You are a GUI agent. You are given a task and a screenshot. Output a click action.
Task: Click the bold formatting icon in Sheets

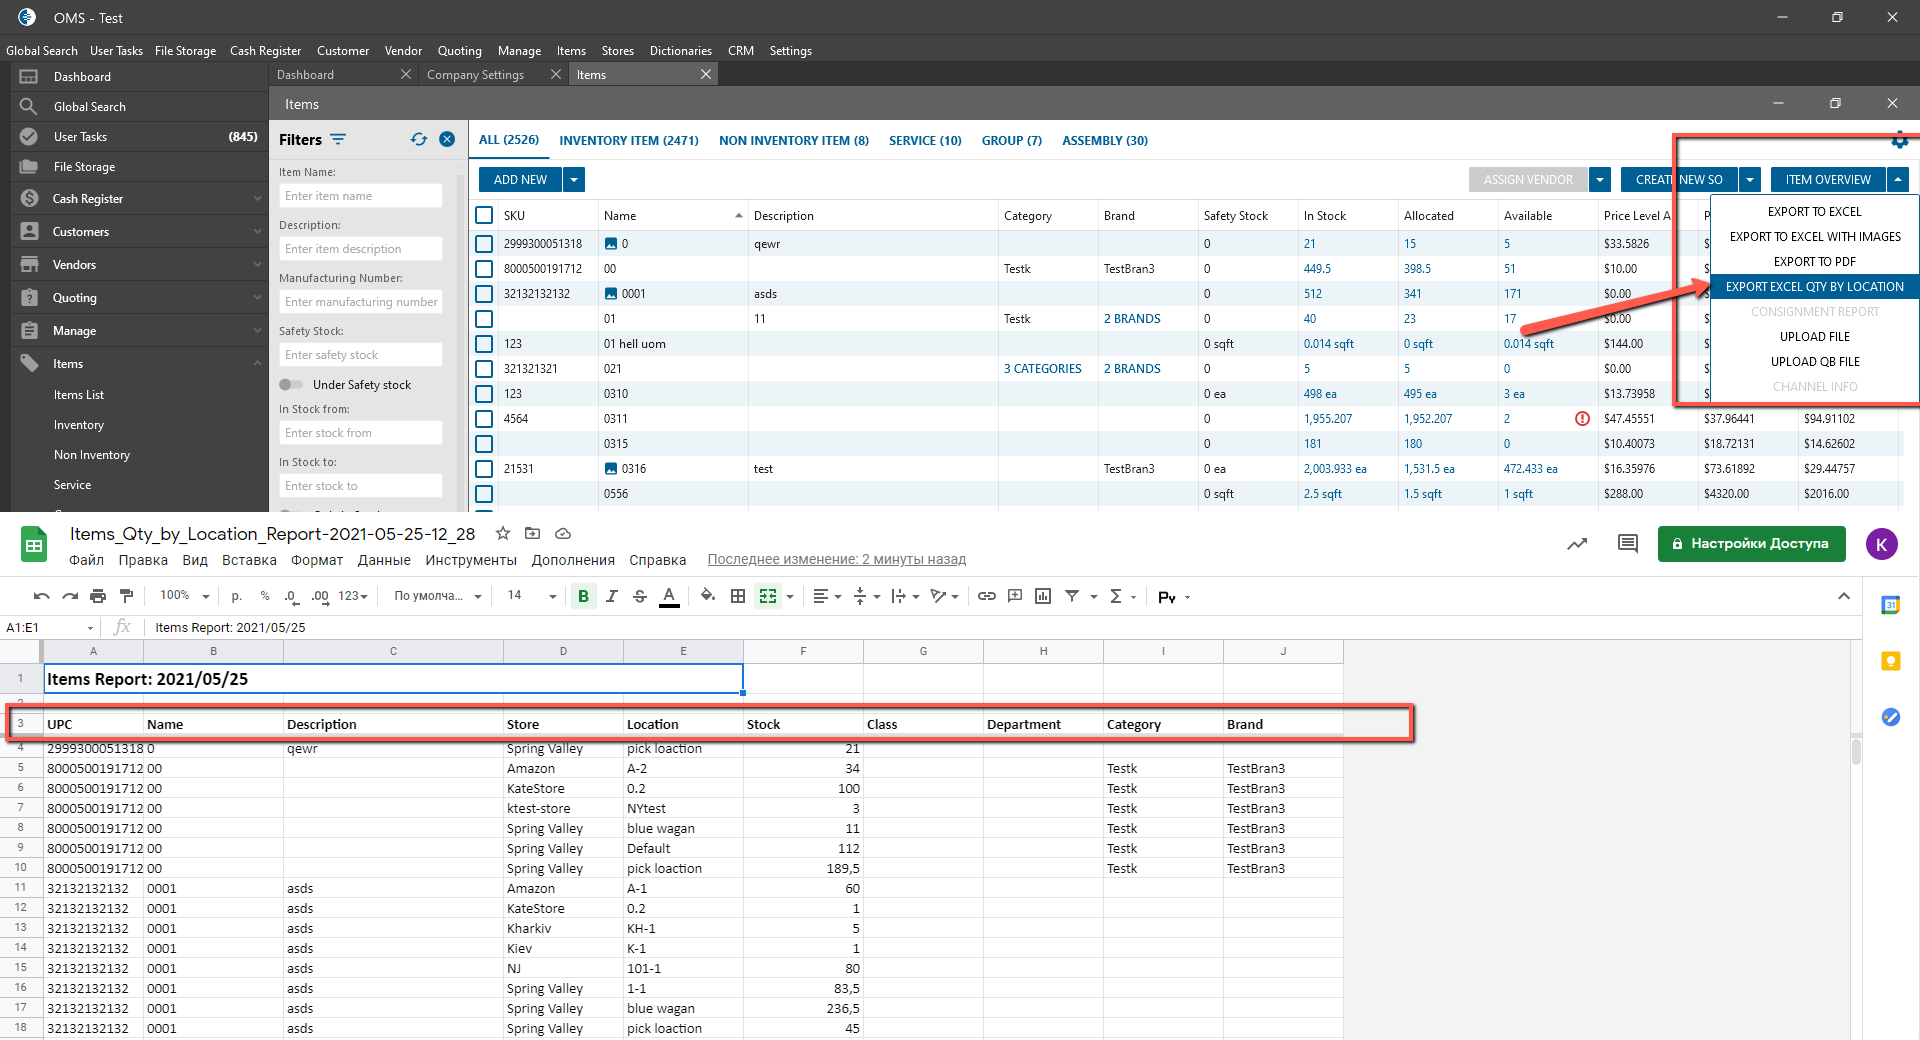tap(583, 597)
